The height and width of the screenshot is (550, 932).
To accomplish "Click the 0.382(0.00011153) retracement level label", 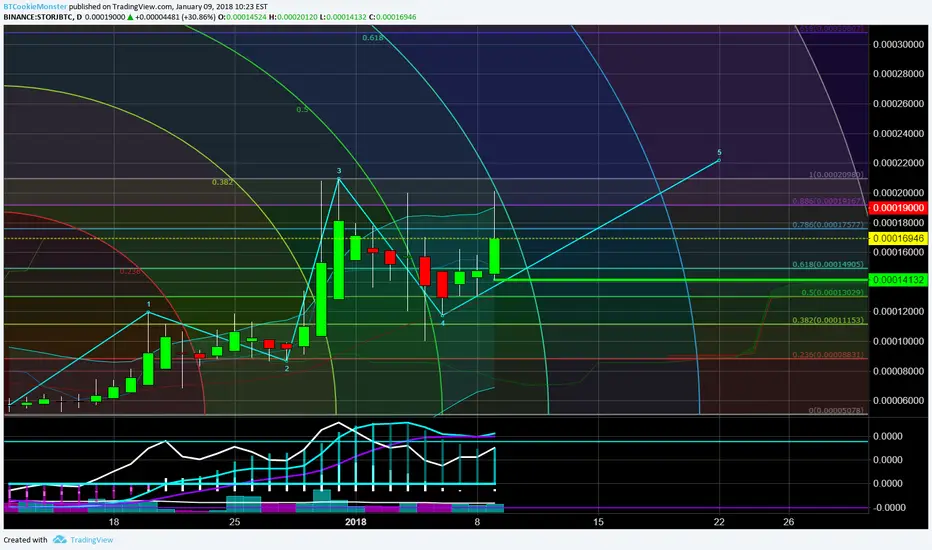I will (828, 320).
